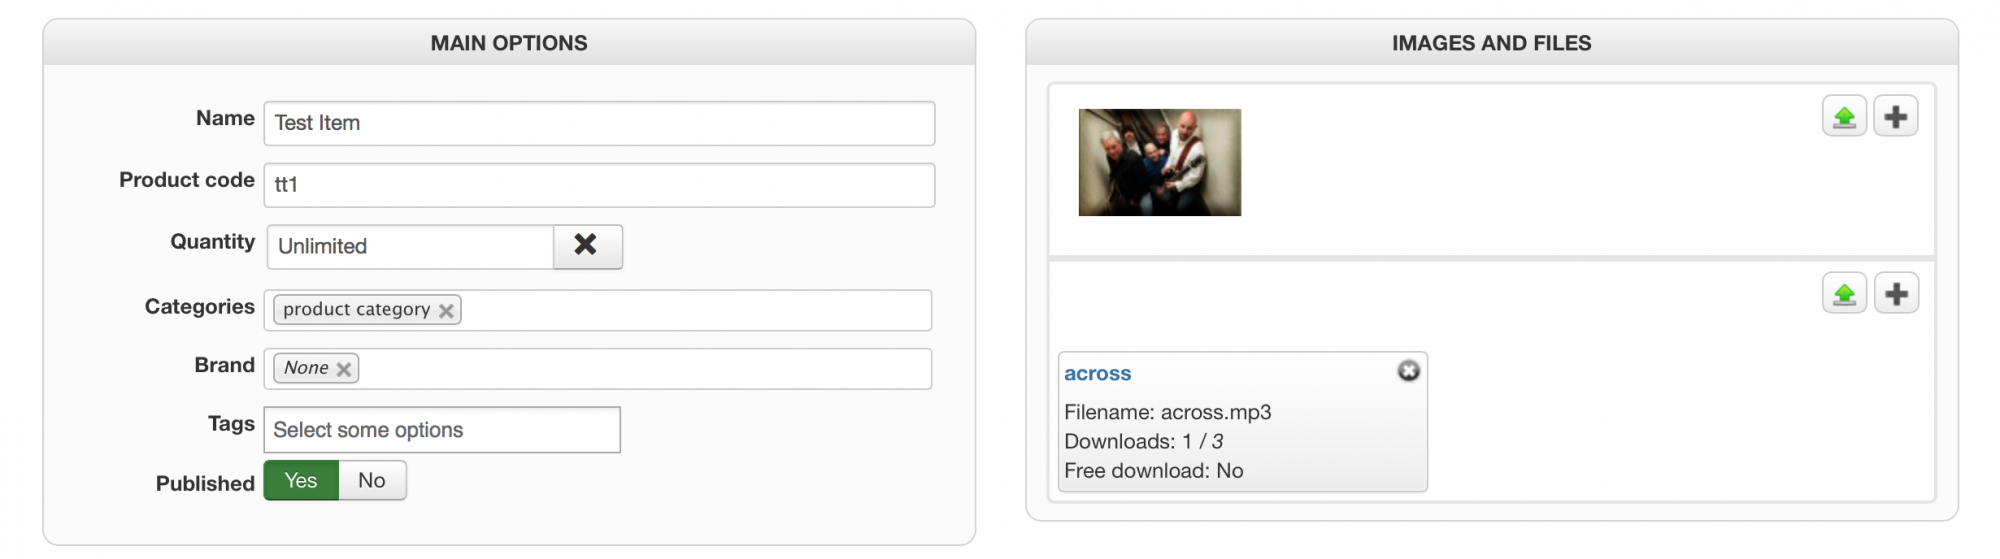Click the Name input field
2000x559 pixels.
click(599, 123)
